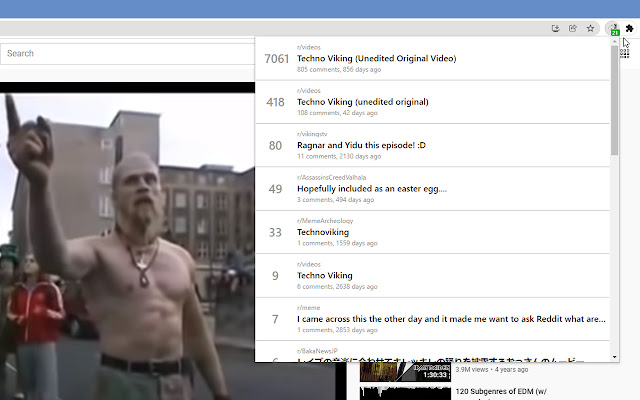Screen dimensions: 640x400
Task: Click the popup scrollbar up arrow
Action: [615, 41]
